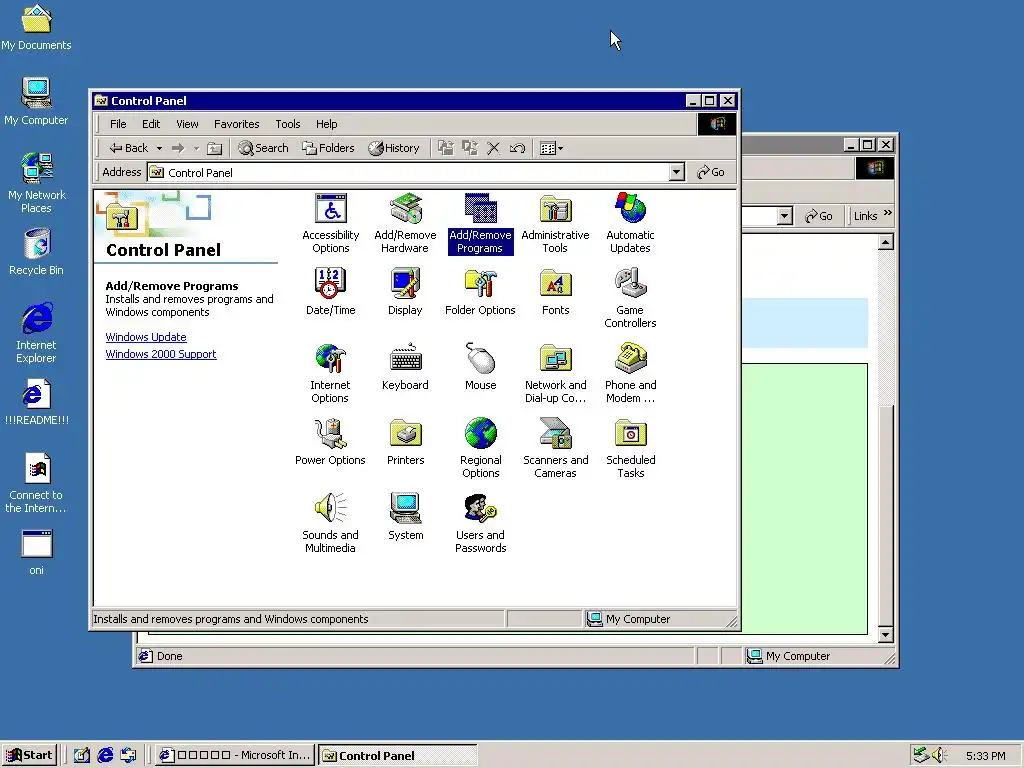1024x768 pixels.
Task: Select My Network Places desktop icon
Action: point(37,183)
